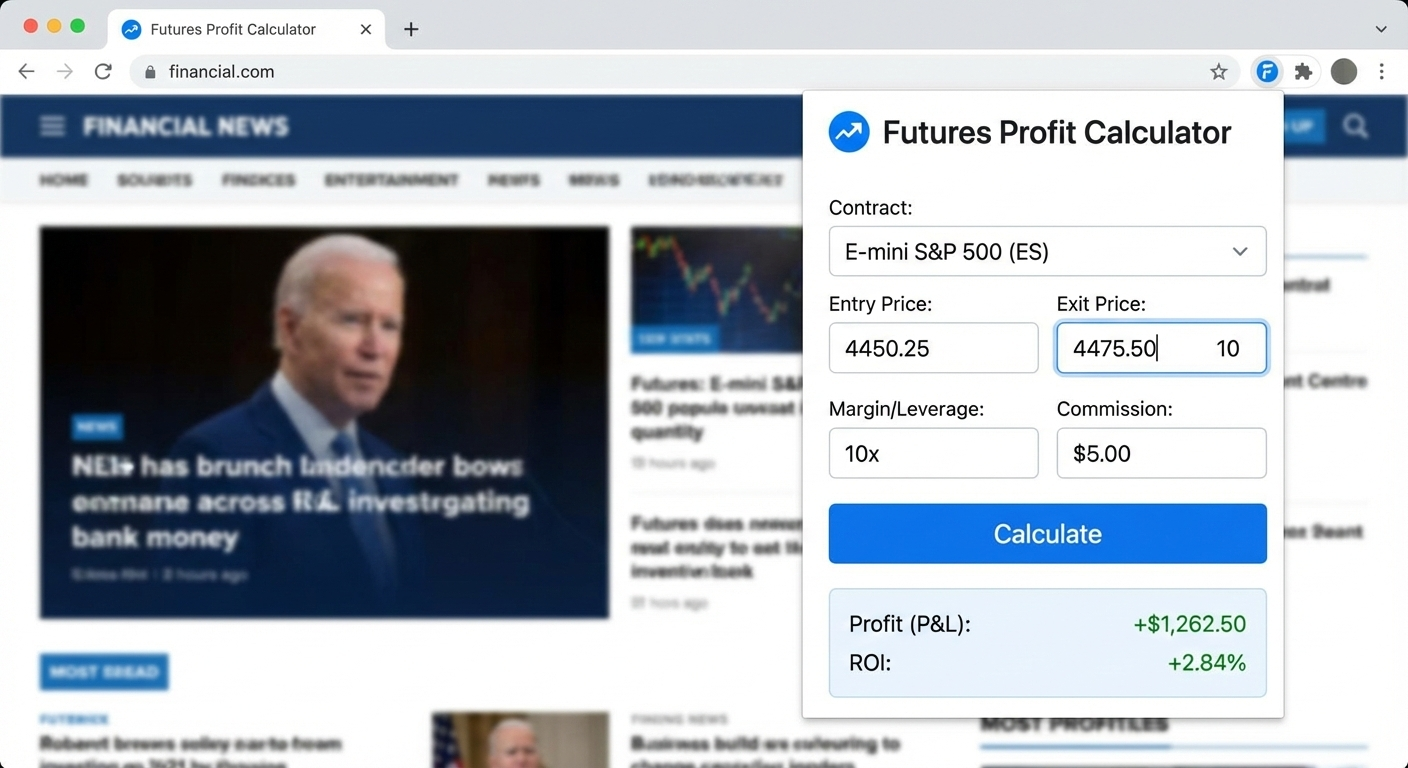Bookmark the page with the star icon
Screen dimensions: 1408x768
pyautogui.click(x=1219, y=71)
